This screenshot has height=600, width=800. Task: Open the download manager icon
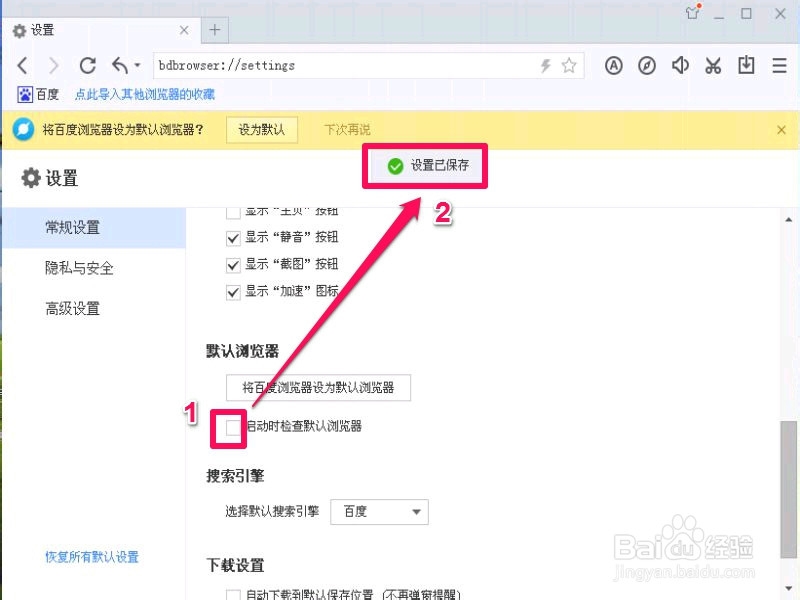pos(746,65)
